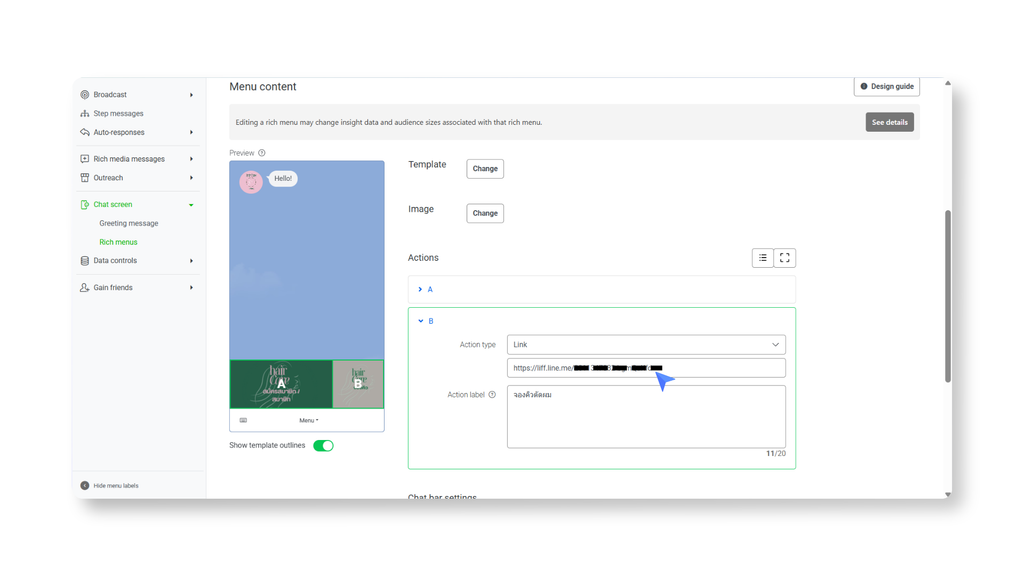This screenshot has width=1024, height=576.
Task: Click the Outreach icon
Action: [x=85, y=178]
